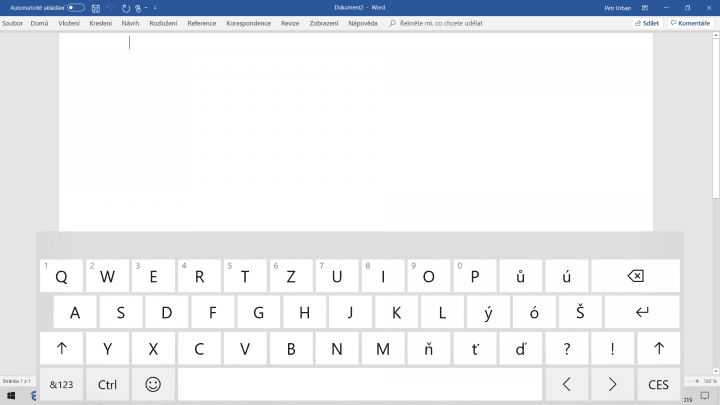Click the Save diskette icon

(x=96, y=8)
